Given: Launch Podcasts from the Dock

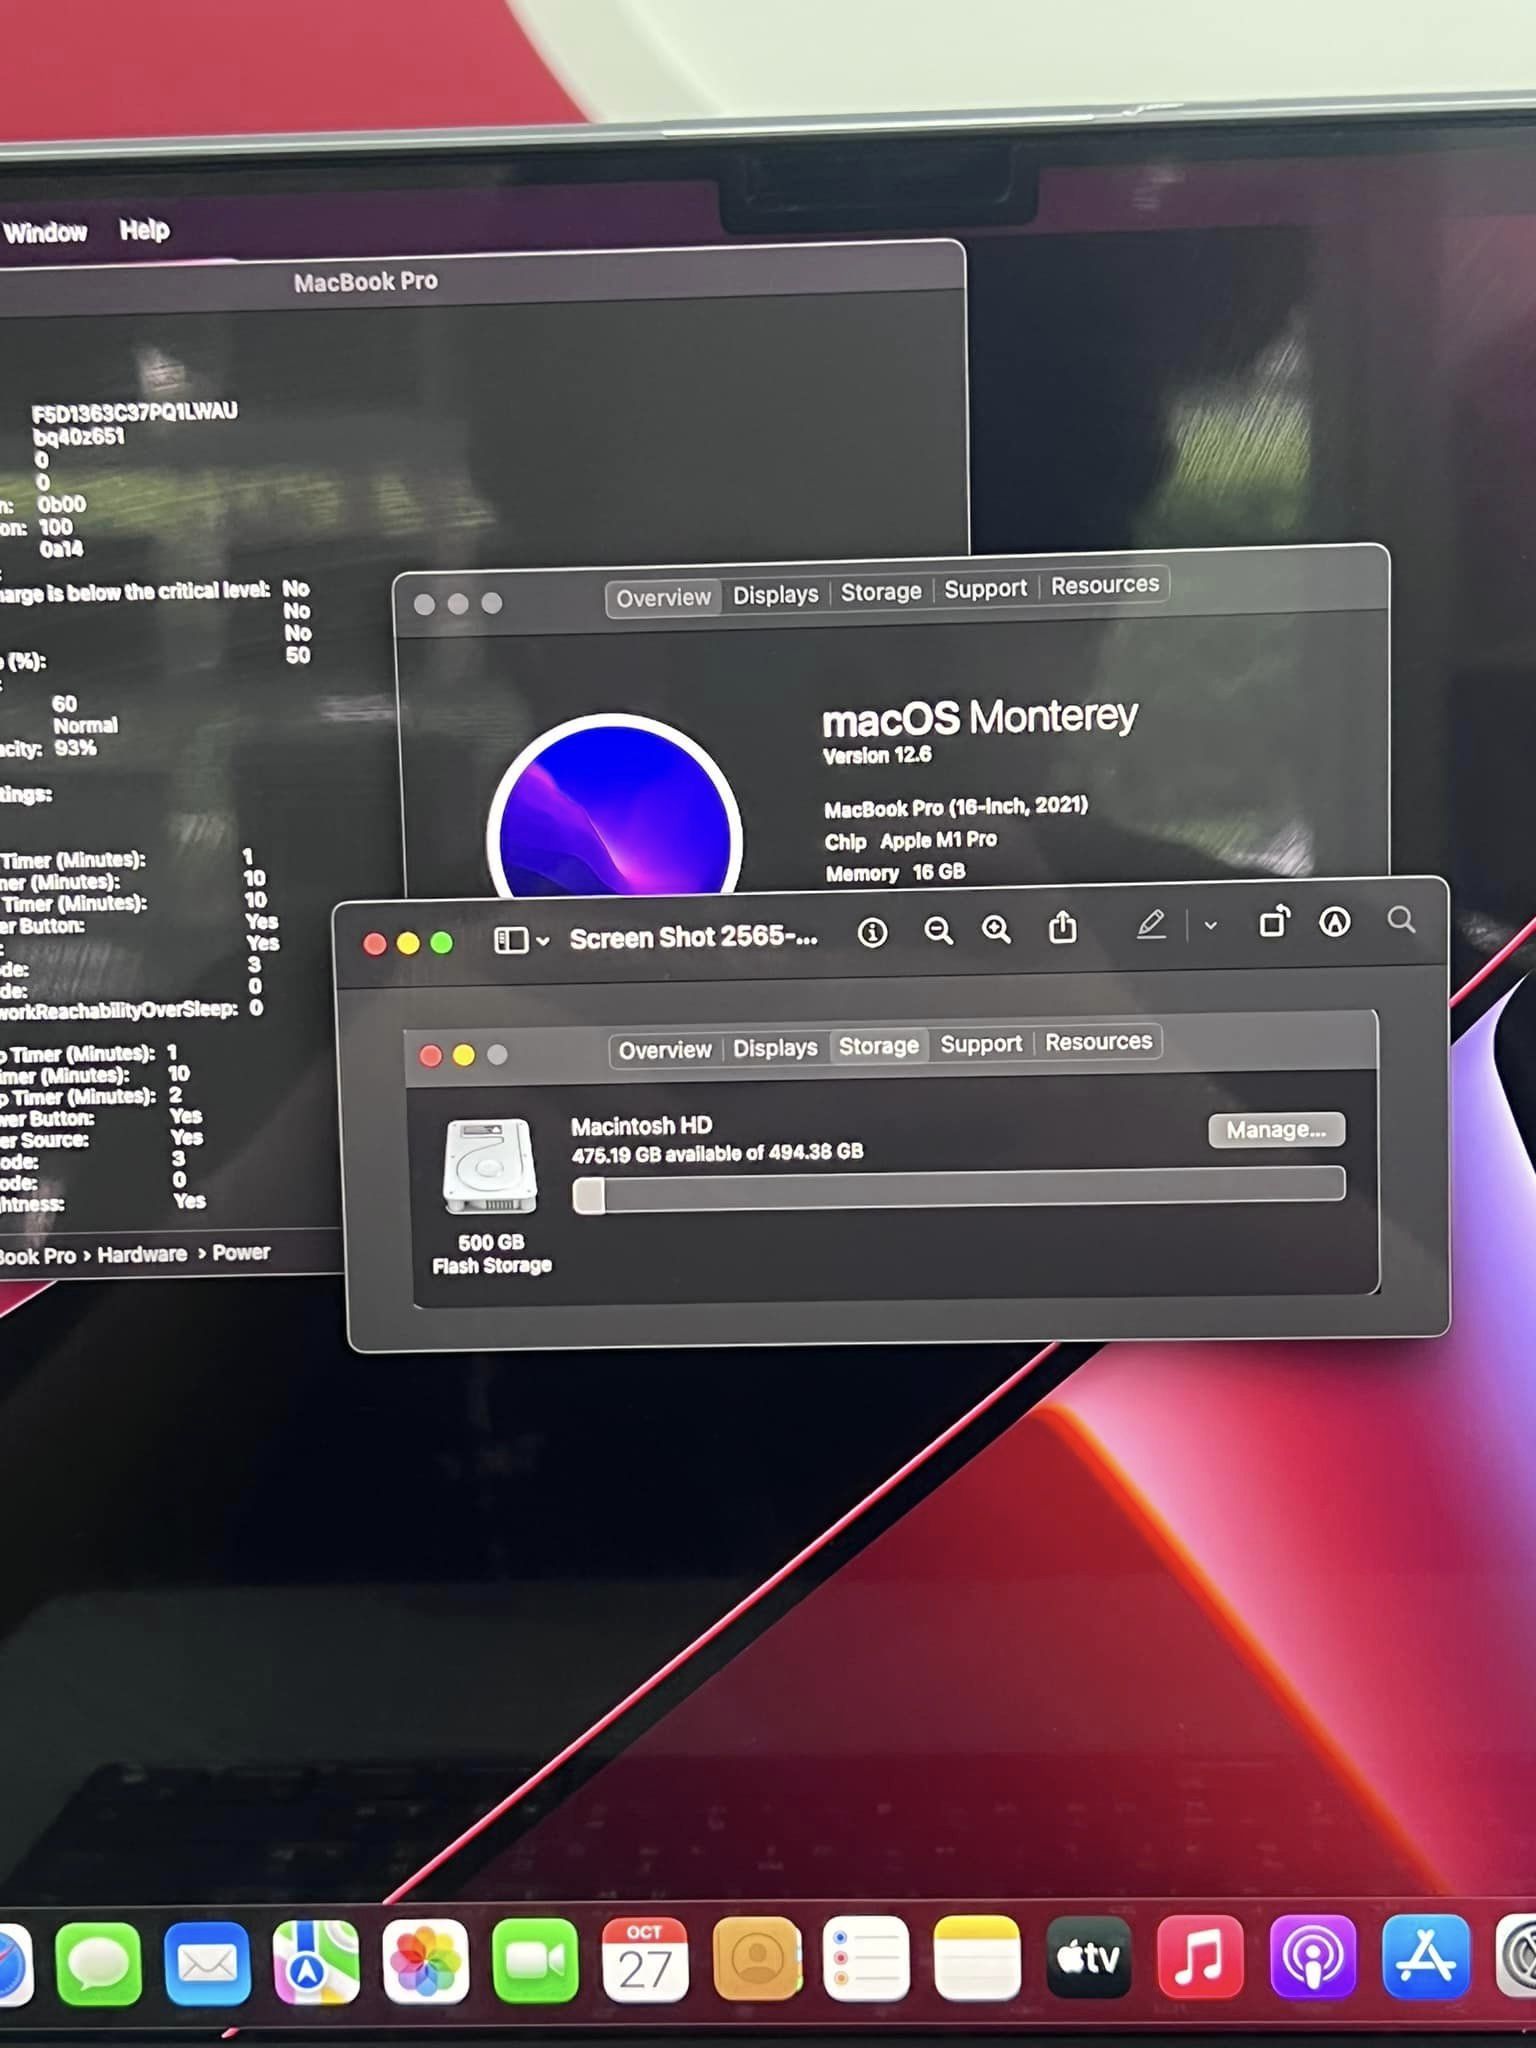Looking at the screenshot, I should 1312,1959.
